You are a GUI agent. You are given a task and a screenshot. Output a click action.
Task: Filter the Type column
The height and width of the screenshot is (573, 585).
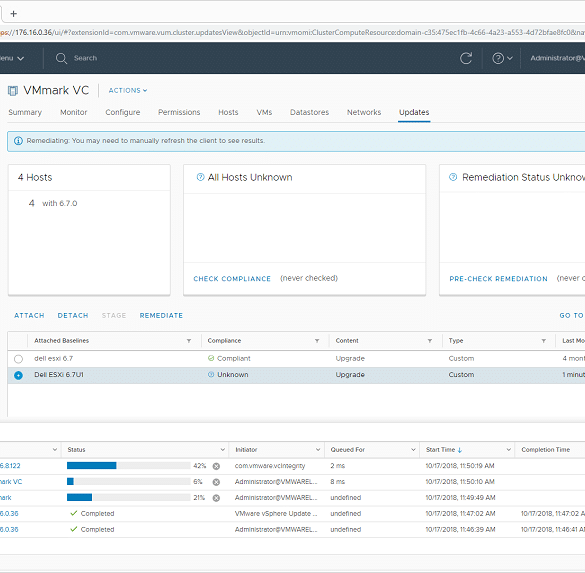(x=544, y=341)
